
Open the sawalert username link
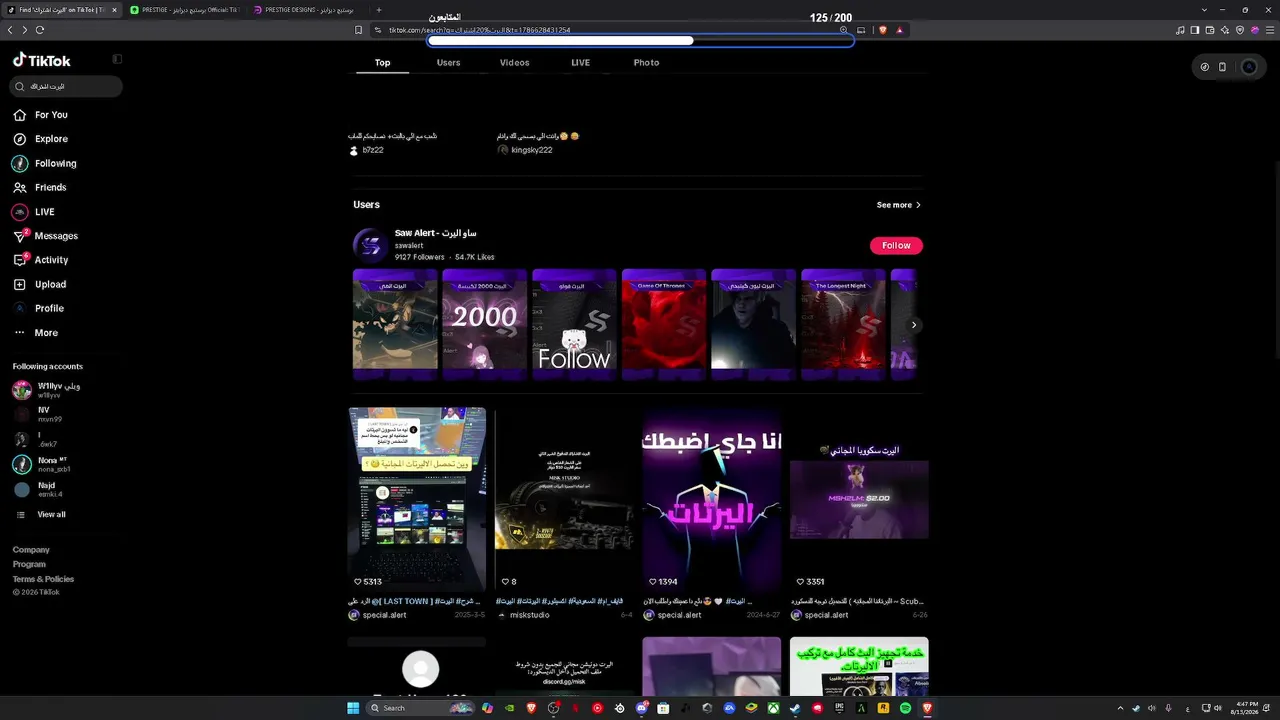tap(409, 245)
